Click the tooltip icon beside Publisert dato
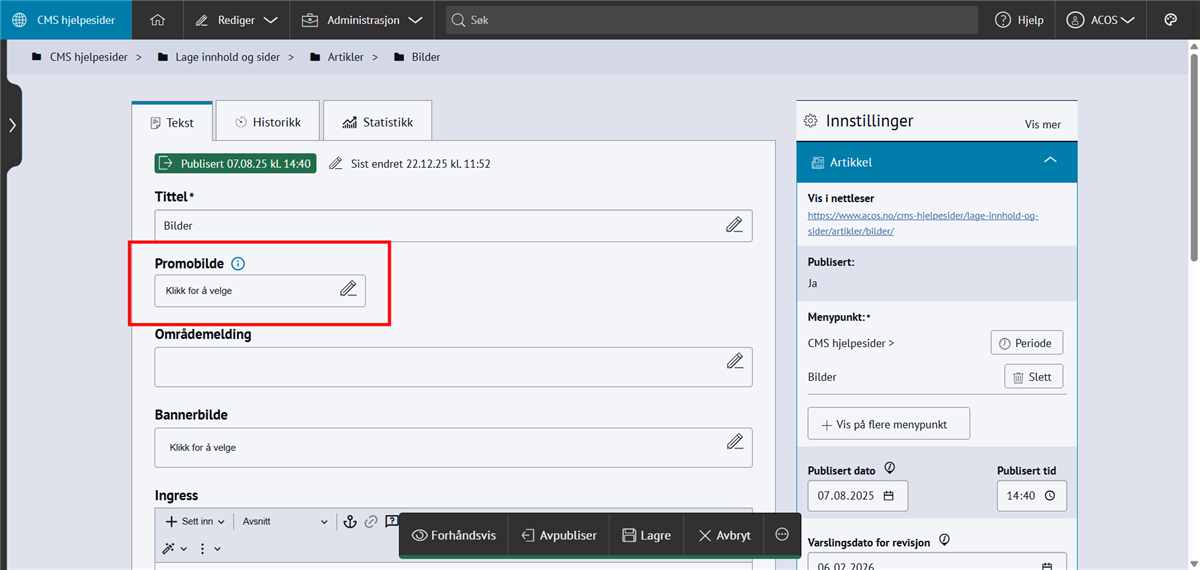 889,468
